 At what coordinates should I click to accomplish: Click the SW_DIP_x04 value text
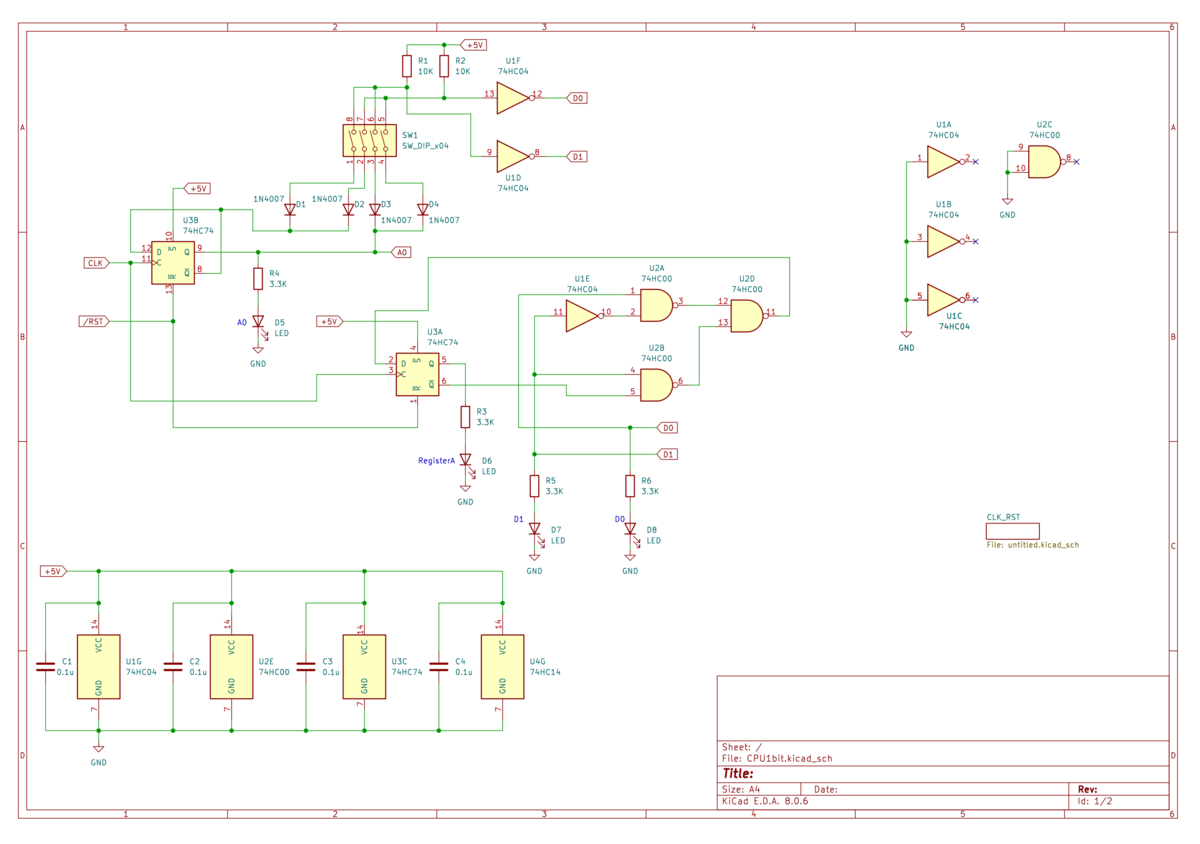[x=425, y=145]
